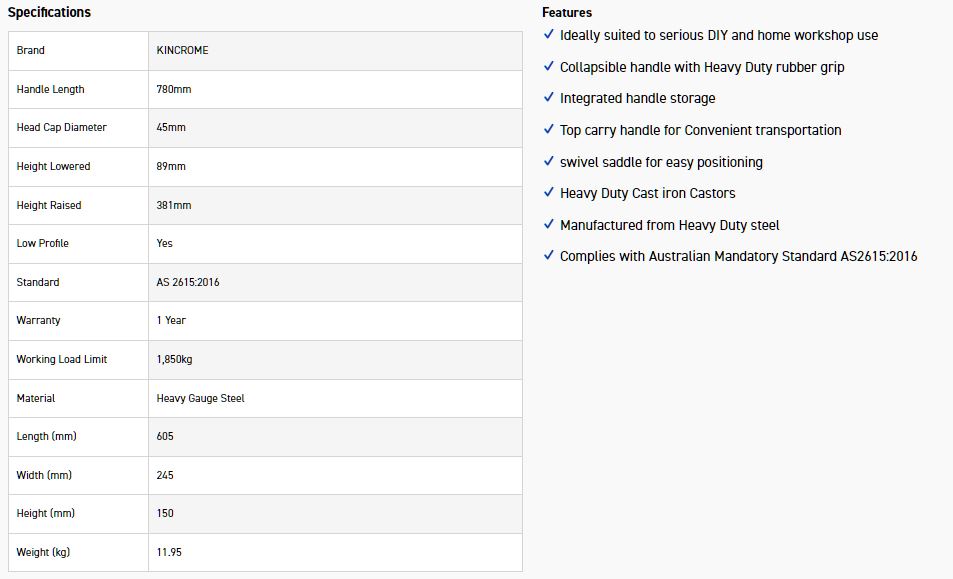Click the checkmark beside 'swivel saddle for easy positioning'

(548, 162)
